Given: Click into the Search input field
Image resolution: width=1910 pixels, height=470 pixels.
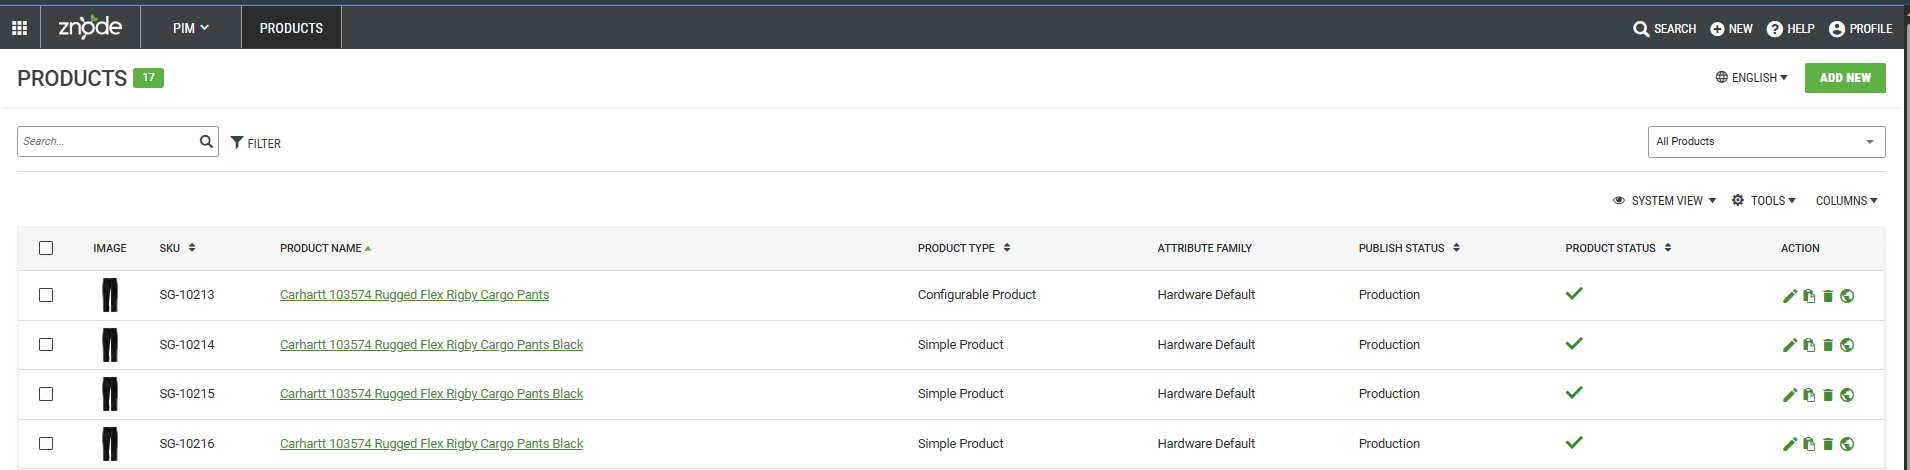Looking at the screenshot, I should (108, 141).
